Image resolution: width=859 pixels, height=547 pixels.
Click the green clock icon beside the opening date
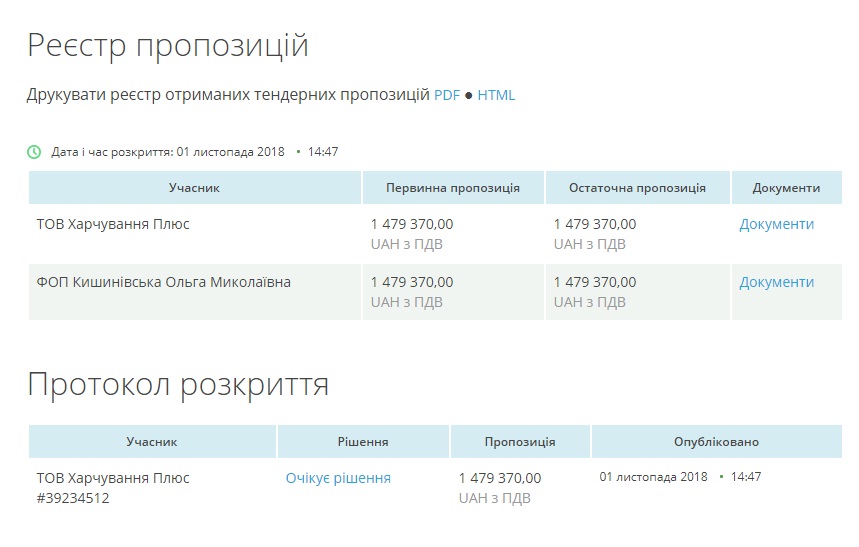(34, 152)
